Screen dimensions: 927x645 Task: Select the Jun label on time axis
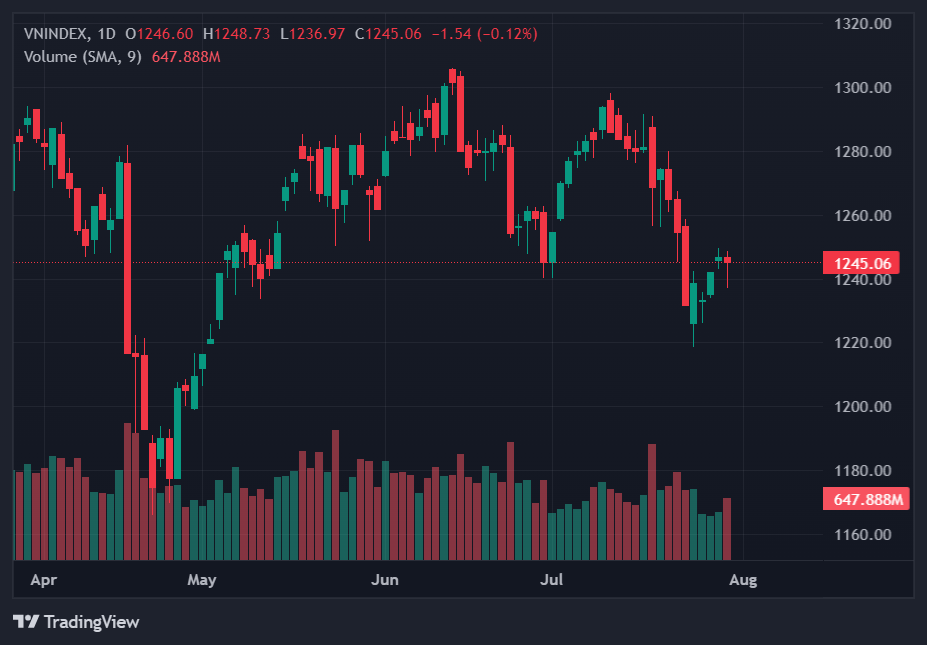[385, 579]
